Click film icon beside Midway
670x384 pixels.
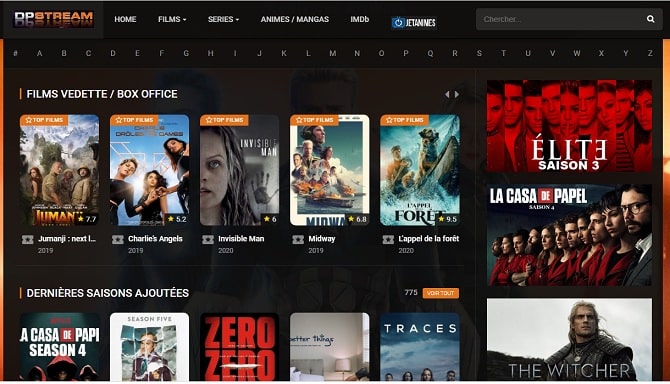tap(298, 239)
